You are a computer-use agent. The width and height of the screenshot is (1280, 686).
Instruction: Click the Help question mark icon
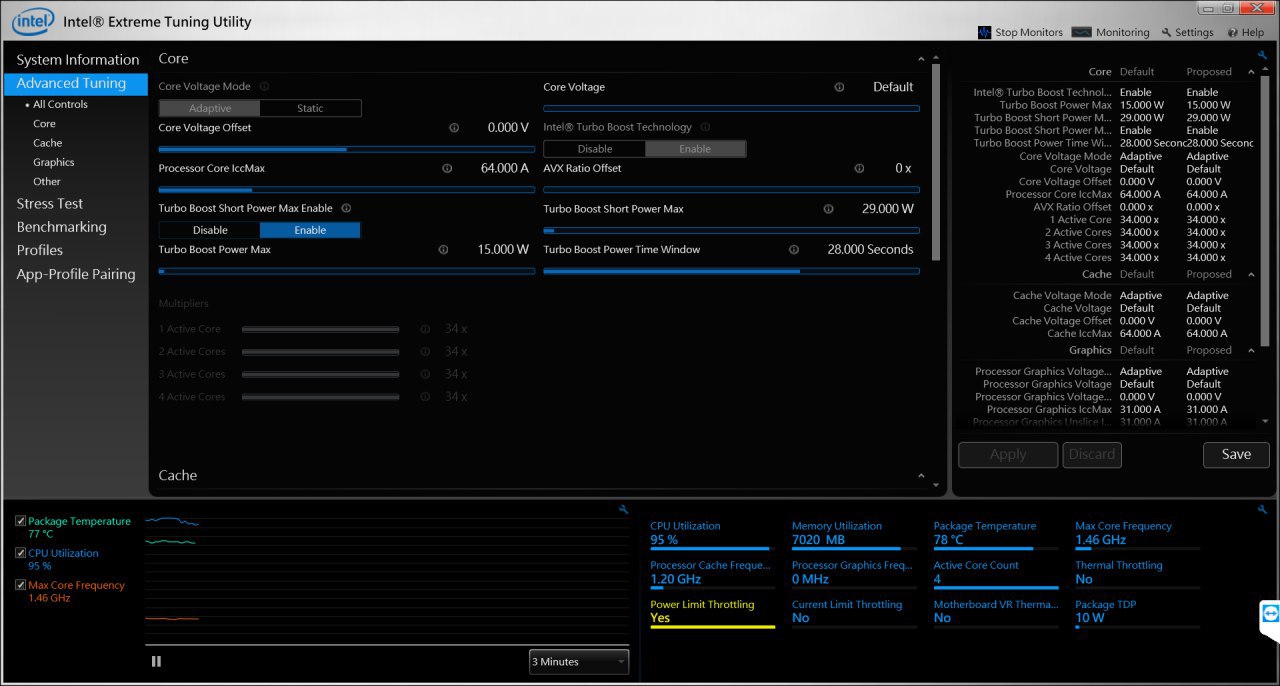click(x=1232, y=32)
